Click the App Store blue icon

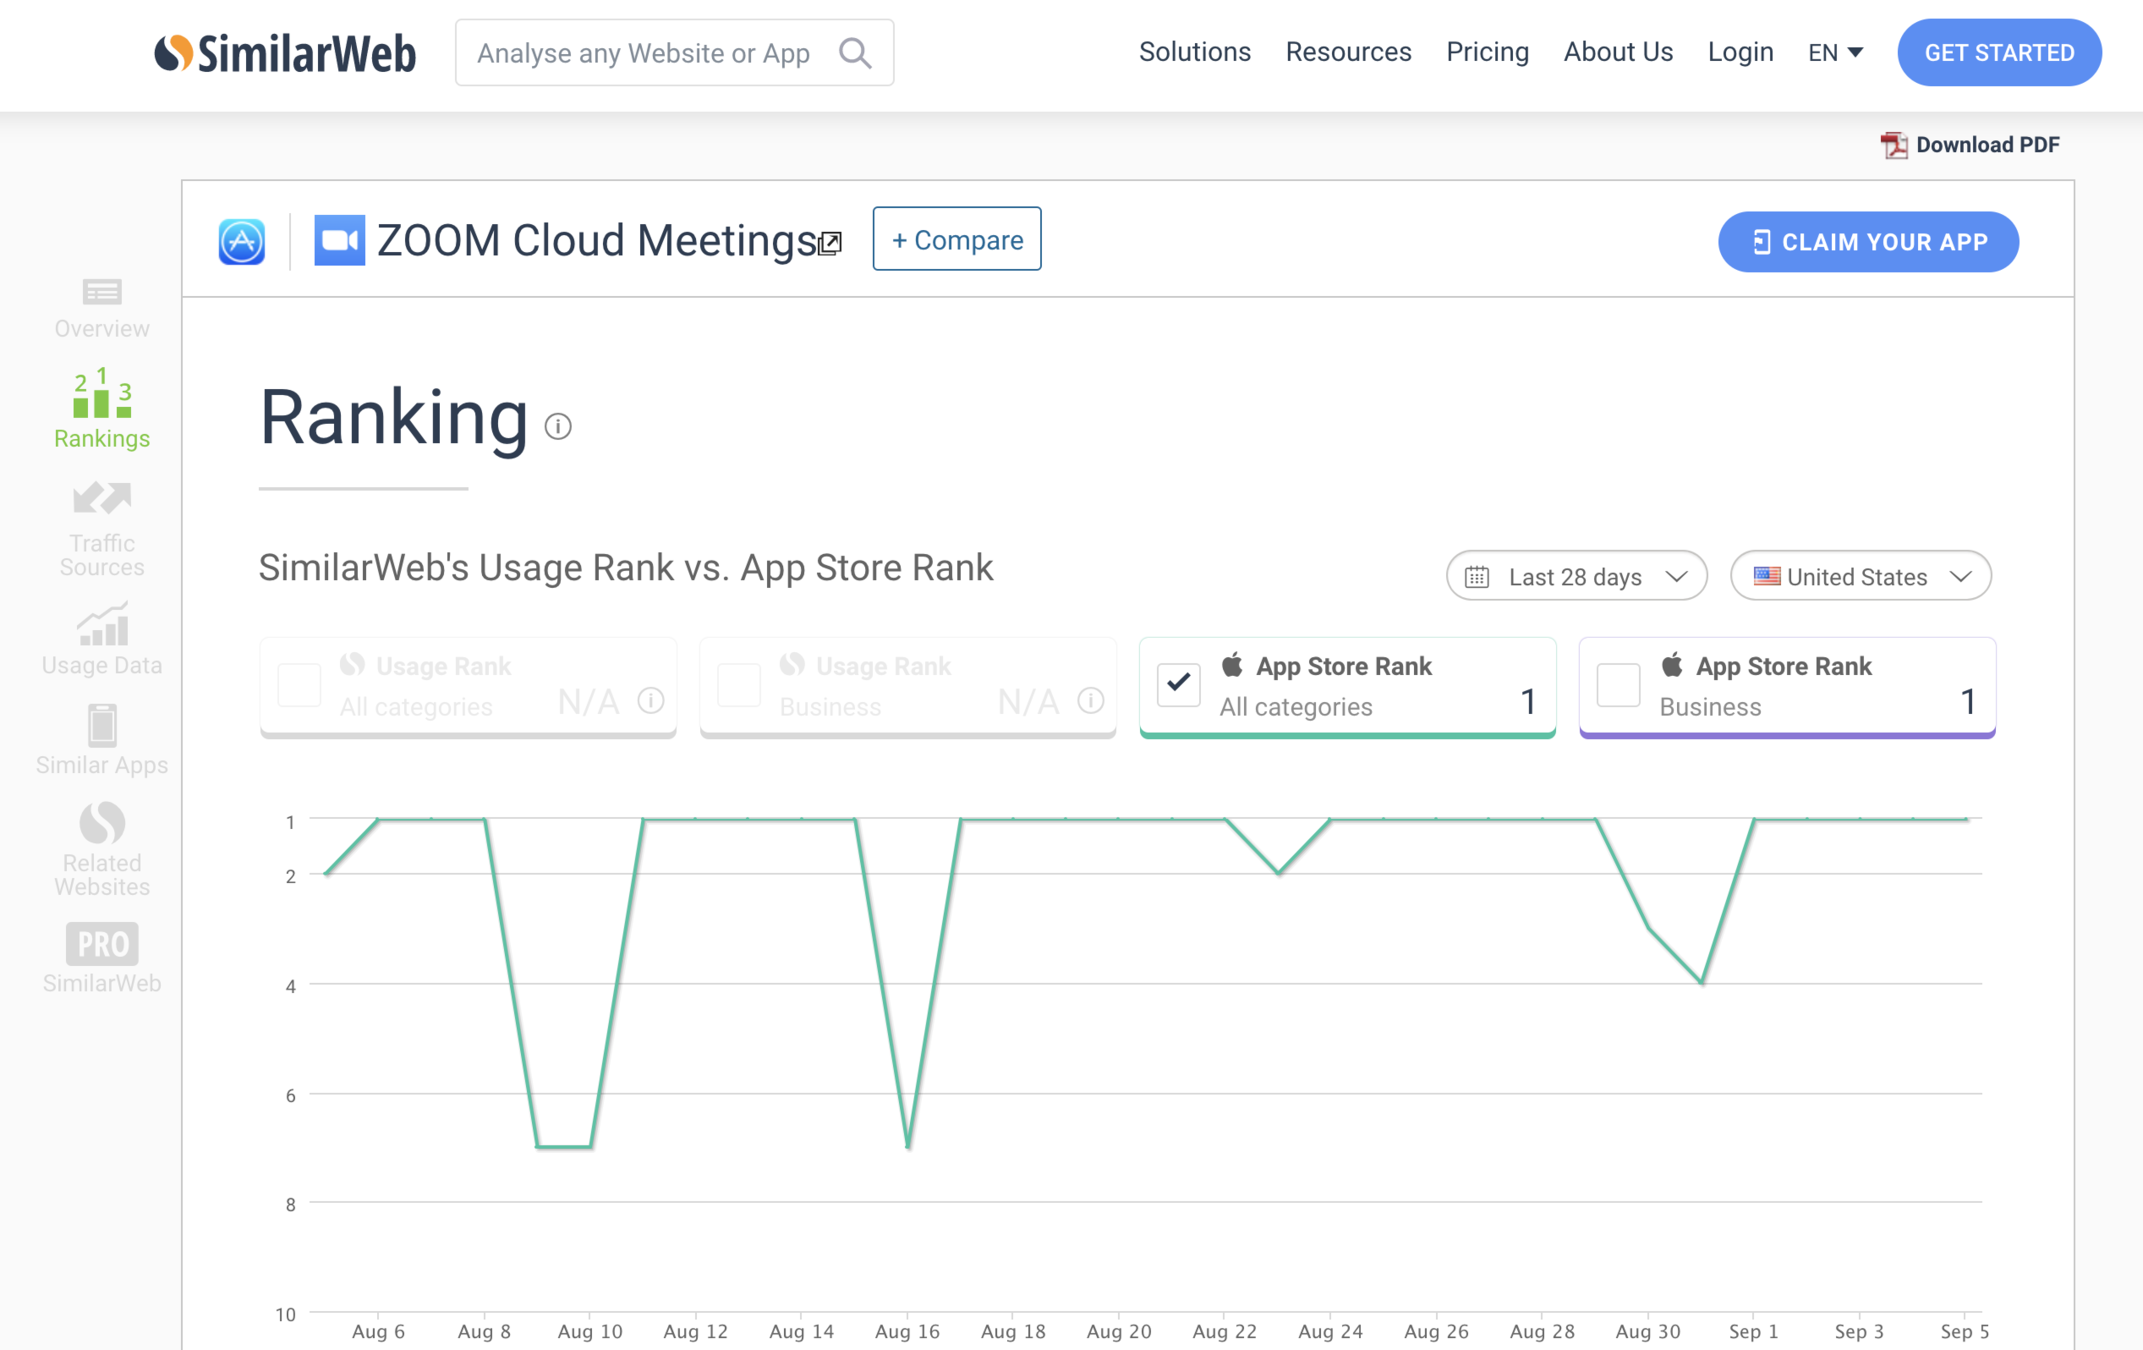[x=242, y=241]
